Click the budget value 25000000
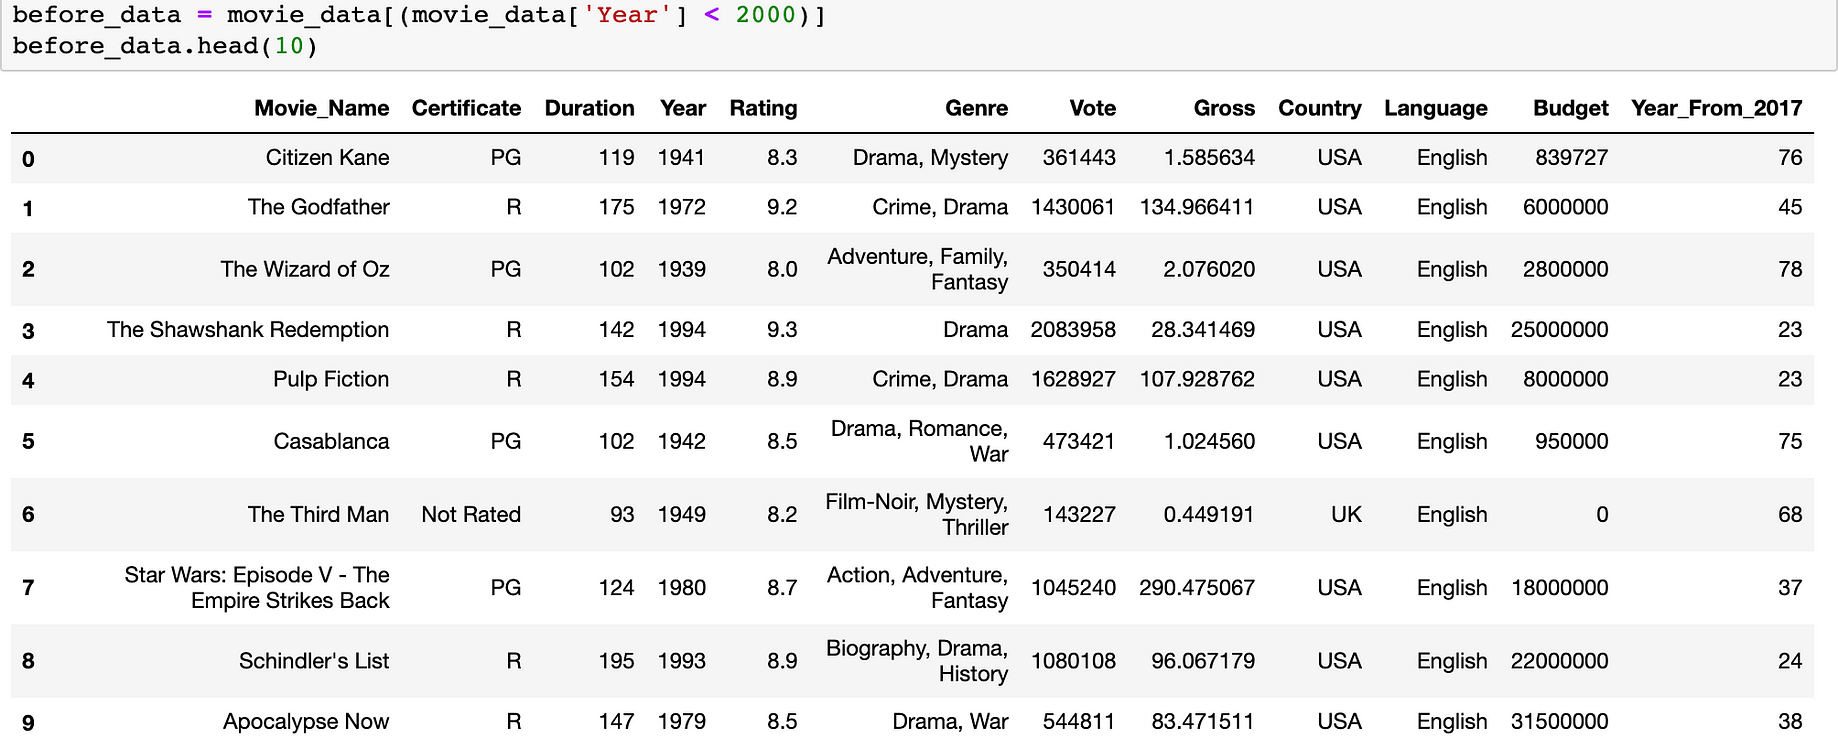 coord(1560,330)
